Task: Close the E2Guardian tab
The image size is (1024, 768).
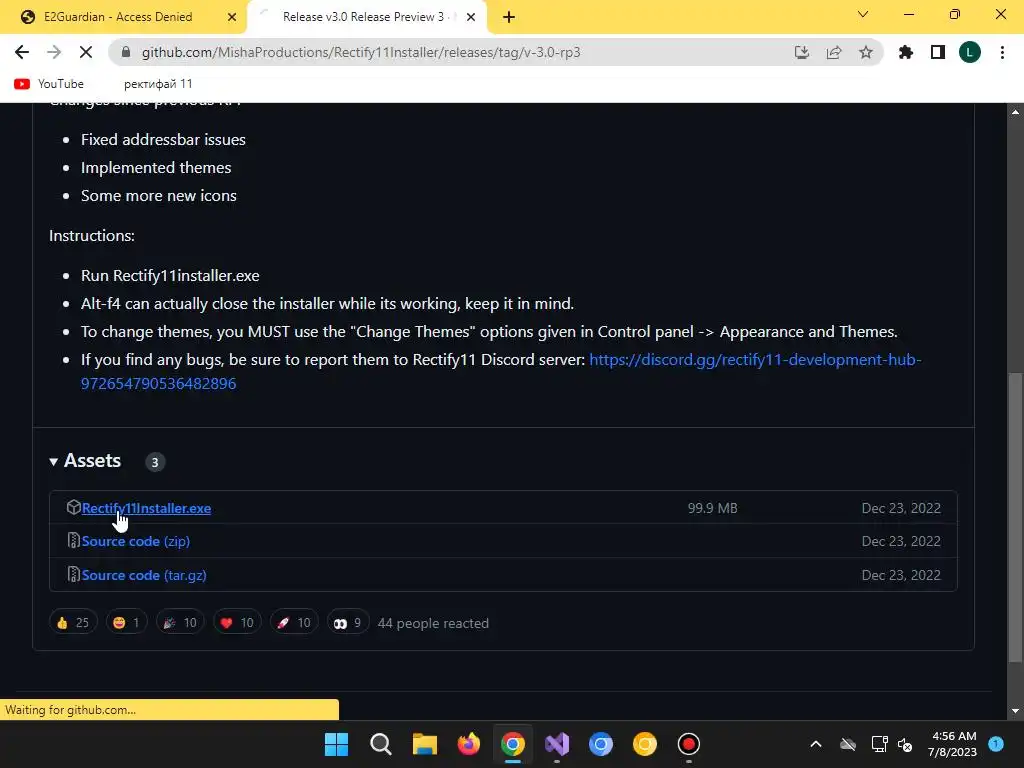Action: [x=232, y=17]
